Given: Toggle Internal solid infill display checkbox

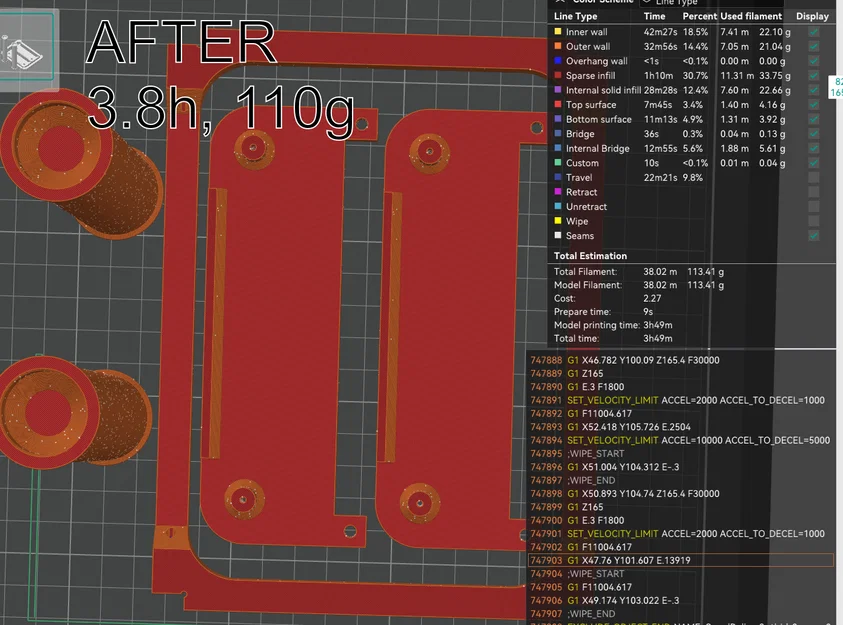Looking at the screenshot, I should pos(814,90).
